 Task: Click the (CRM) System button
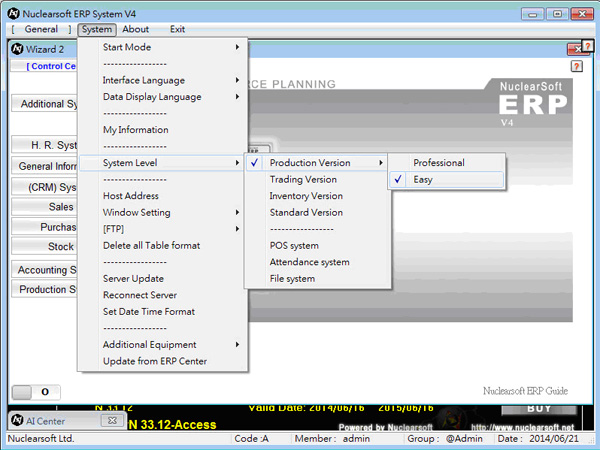(x=44, y=187)
